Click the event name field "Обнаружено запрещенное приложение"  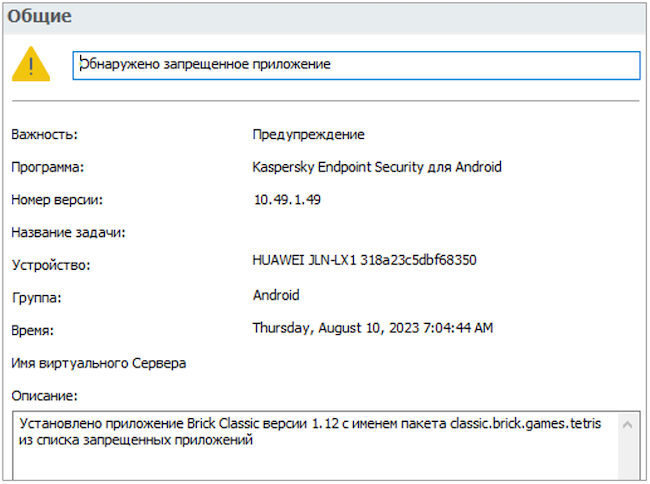click(355, 64)
